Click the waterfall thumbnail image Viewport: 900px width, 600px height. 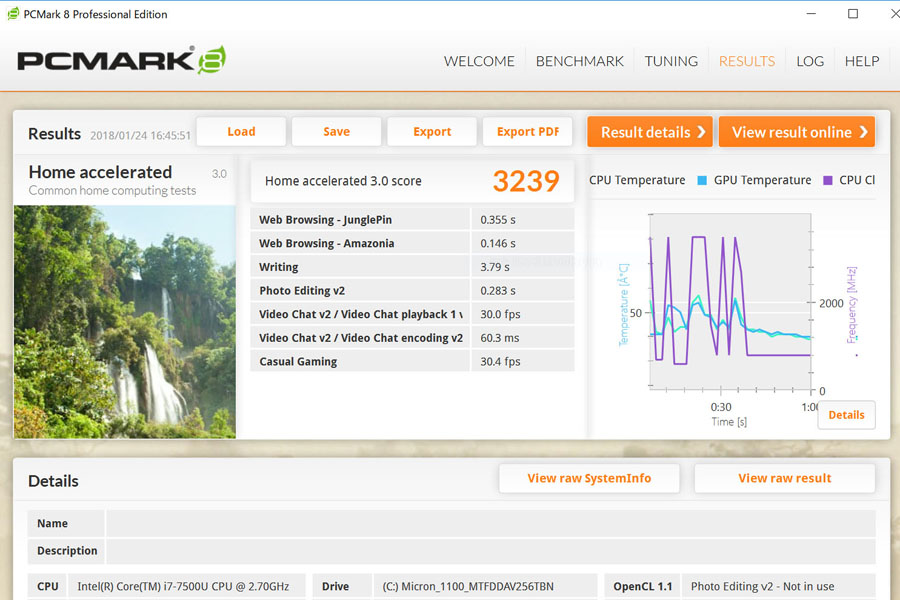click(x=125, y=322)
